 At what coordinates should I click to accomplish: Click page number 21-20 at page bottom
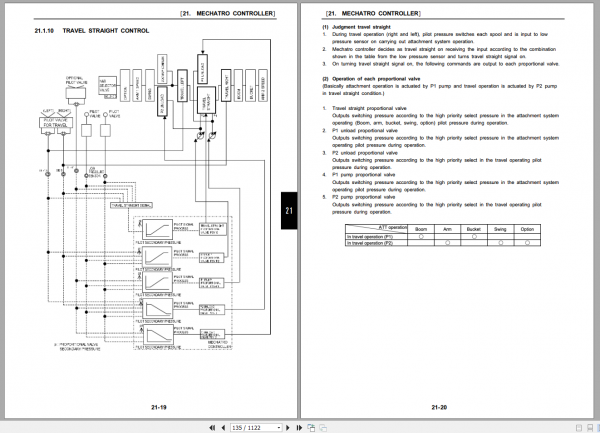click(439, 407)
